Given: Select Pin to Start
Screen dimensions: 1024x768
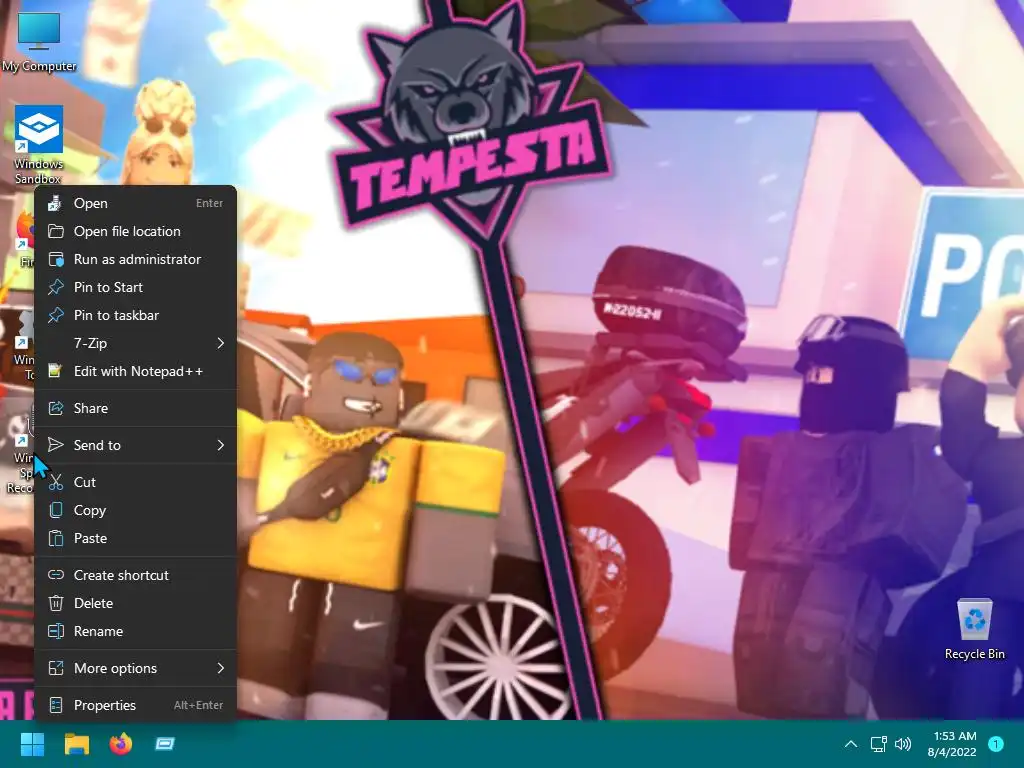Looking at the screenshot, I should click(x=135, y=287).
